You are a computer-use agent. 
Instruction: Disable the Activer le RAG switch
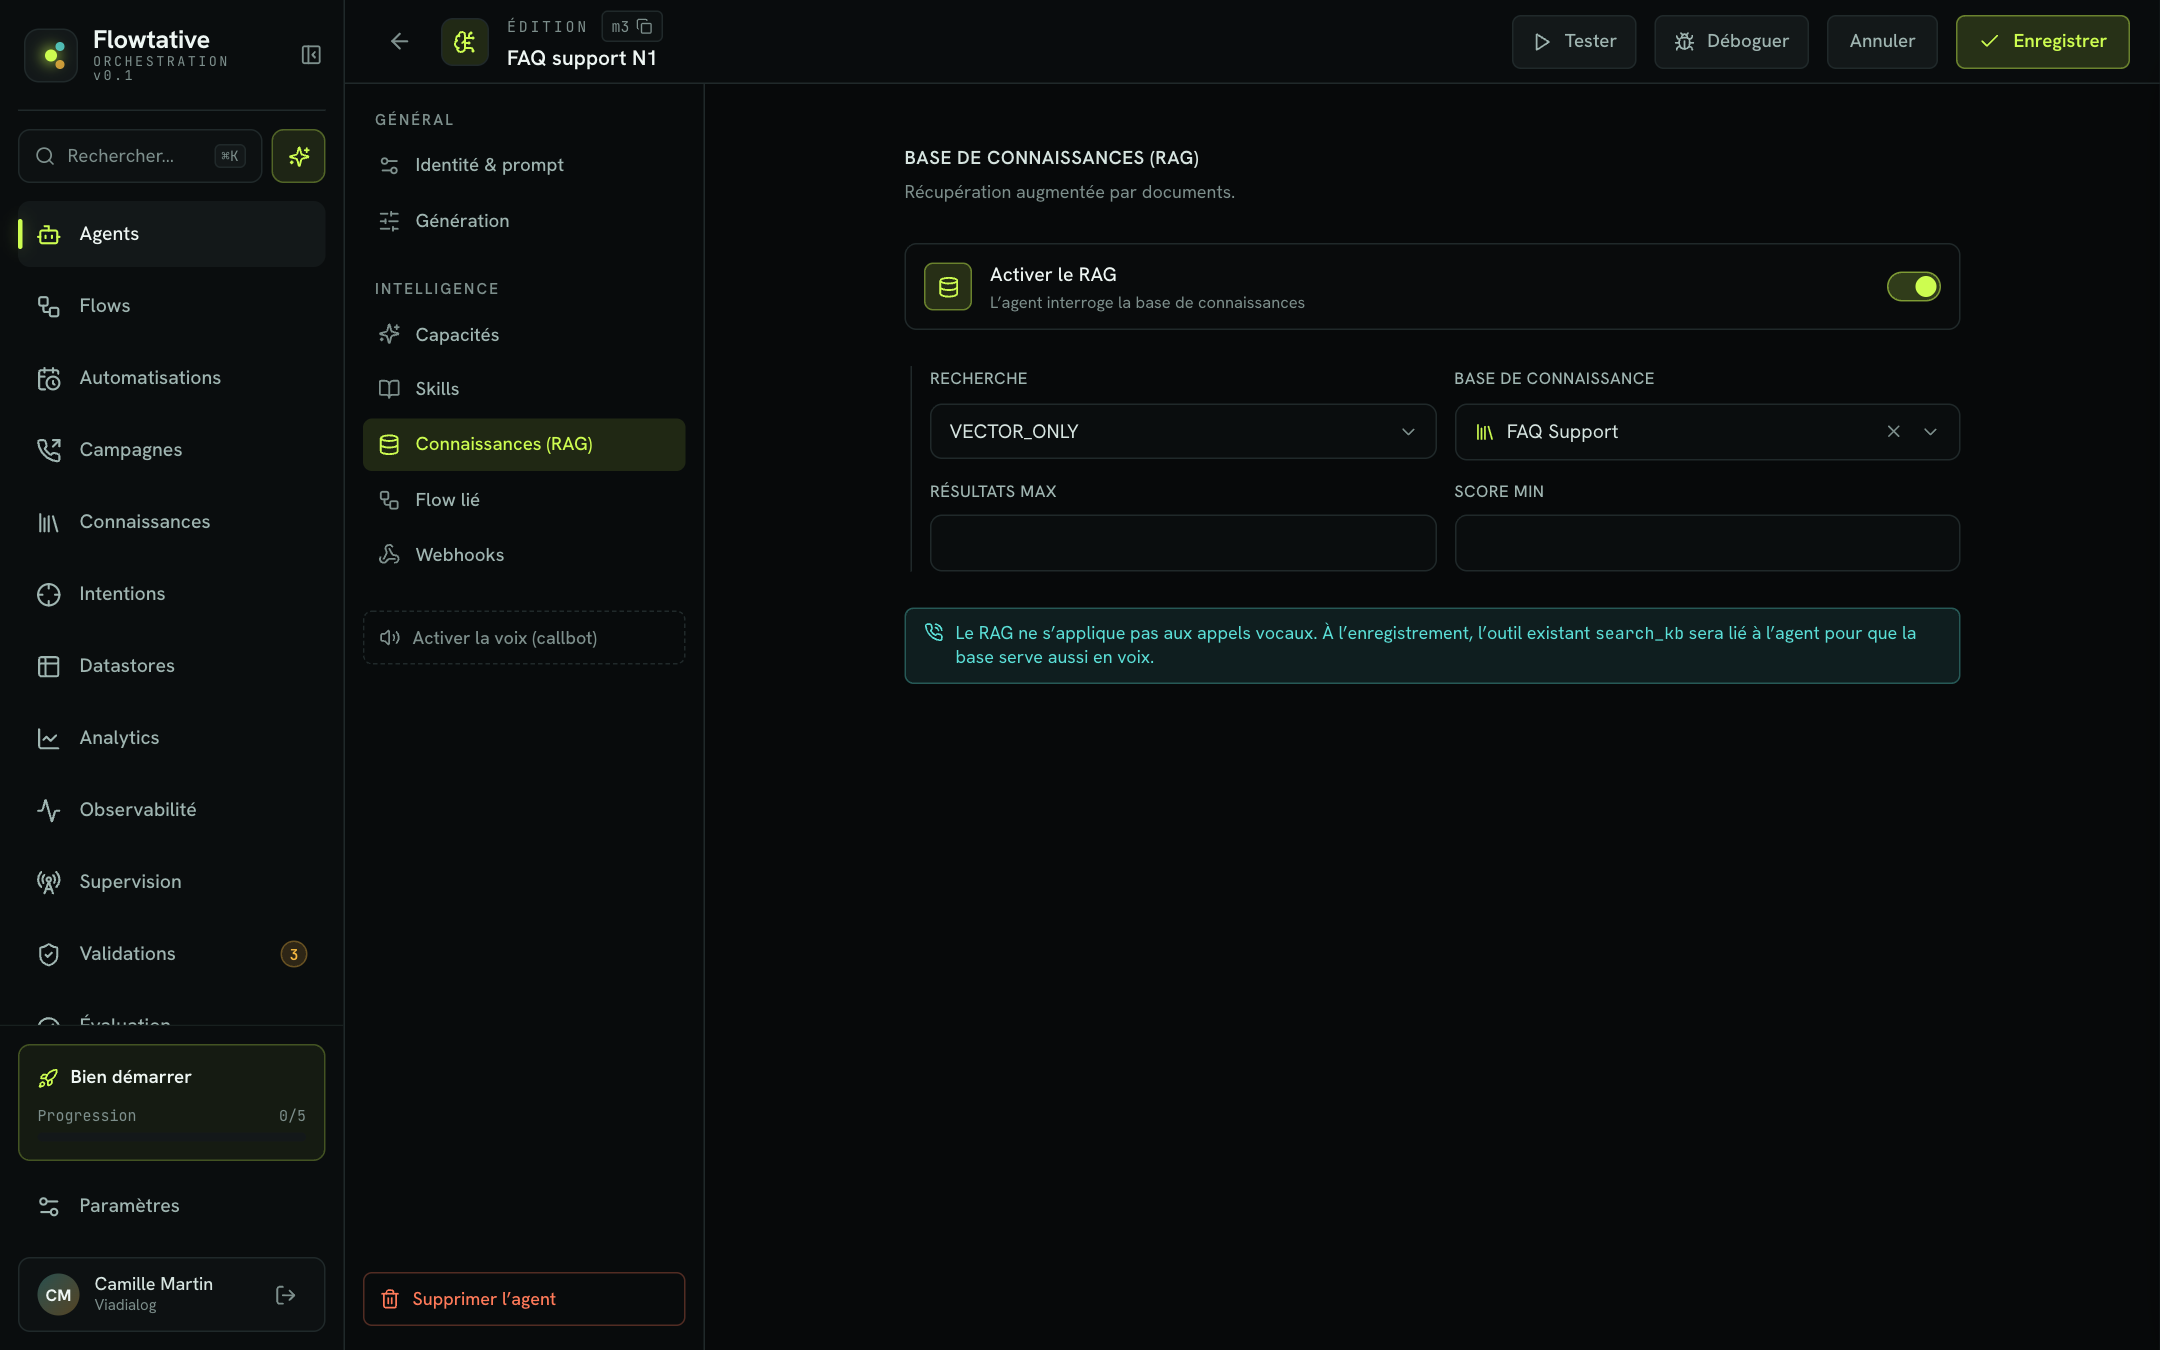[x=1913, y=287]
